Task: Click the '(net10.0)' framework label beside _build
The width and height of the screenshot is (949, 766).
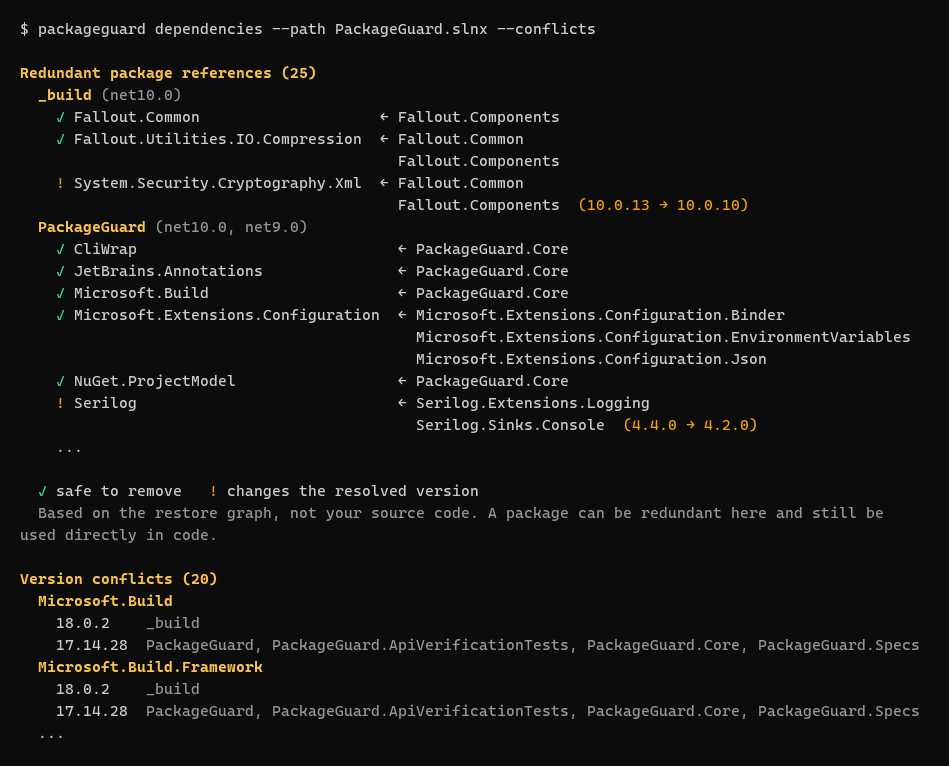Action: [142, 95]
